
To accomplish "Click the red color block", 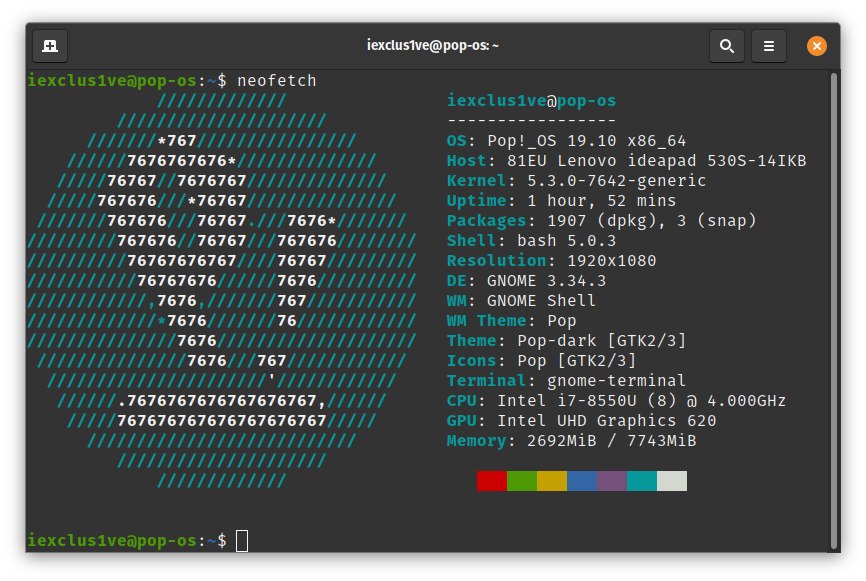I will pyautogui.click(x=492, y=481).
